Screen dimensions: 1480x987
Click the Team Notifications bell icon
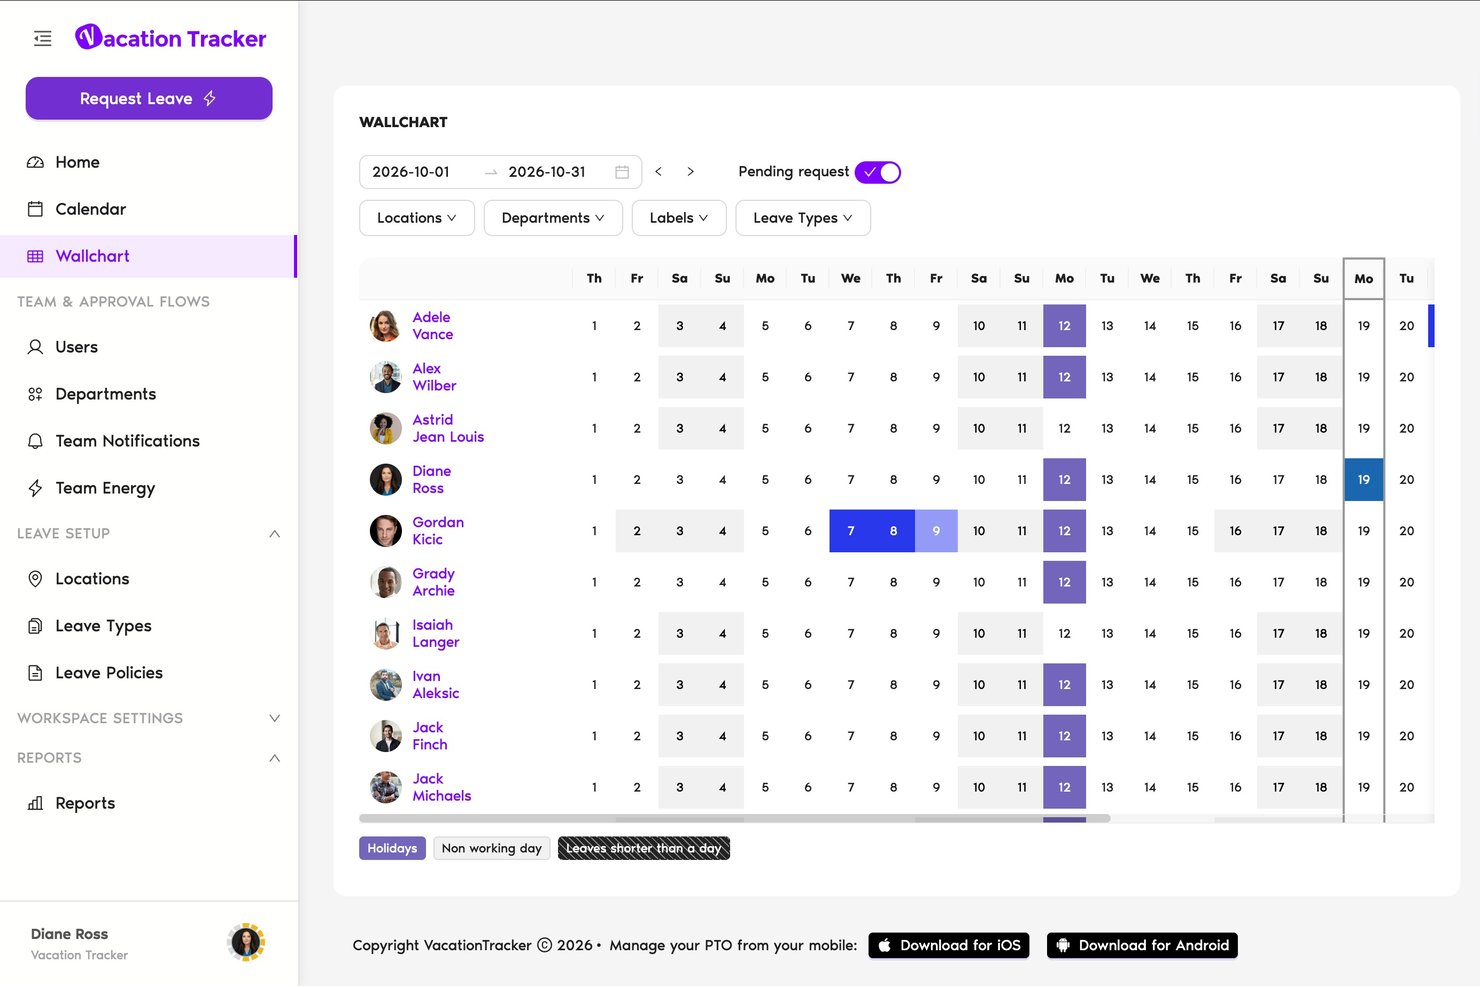[35, 441]
